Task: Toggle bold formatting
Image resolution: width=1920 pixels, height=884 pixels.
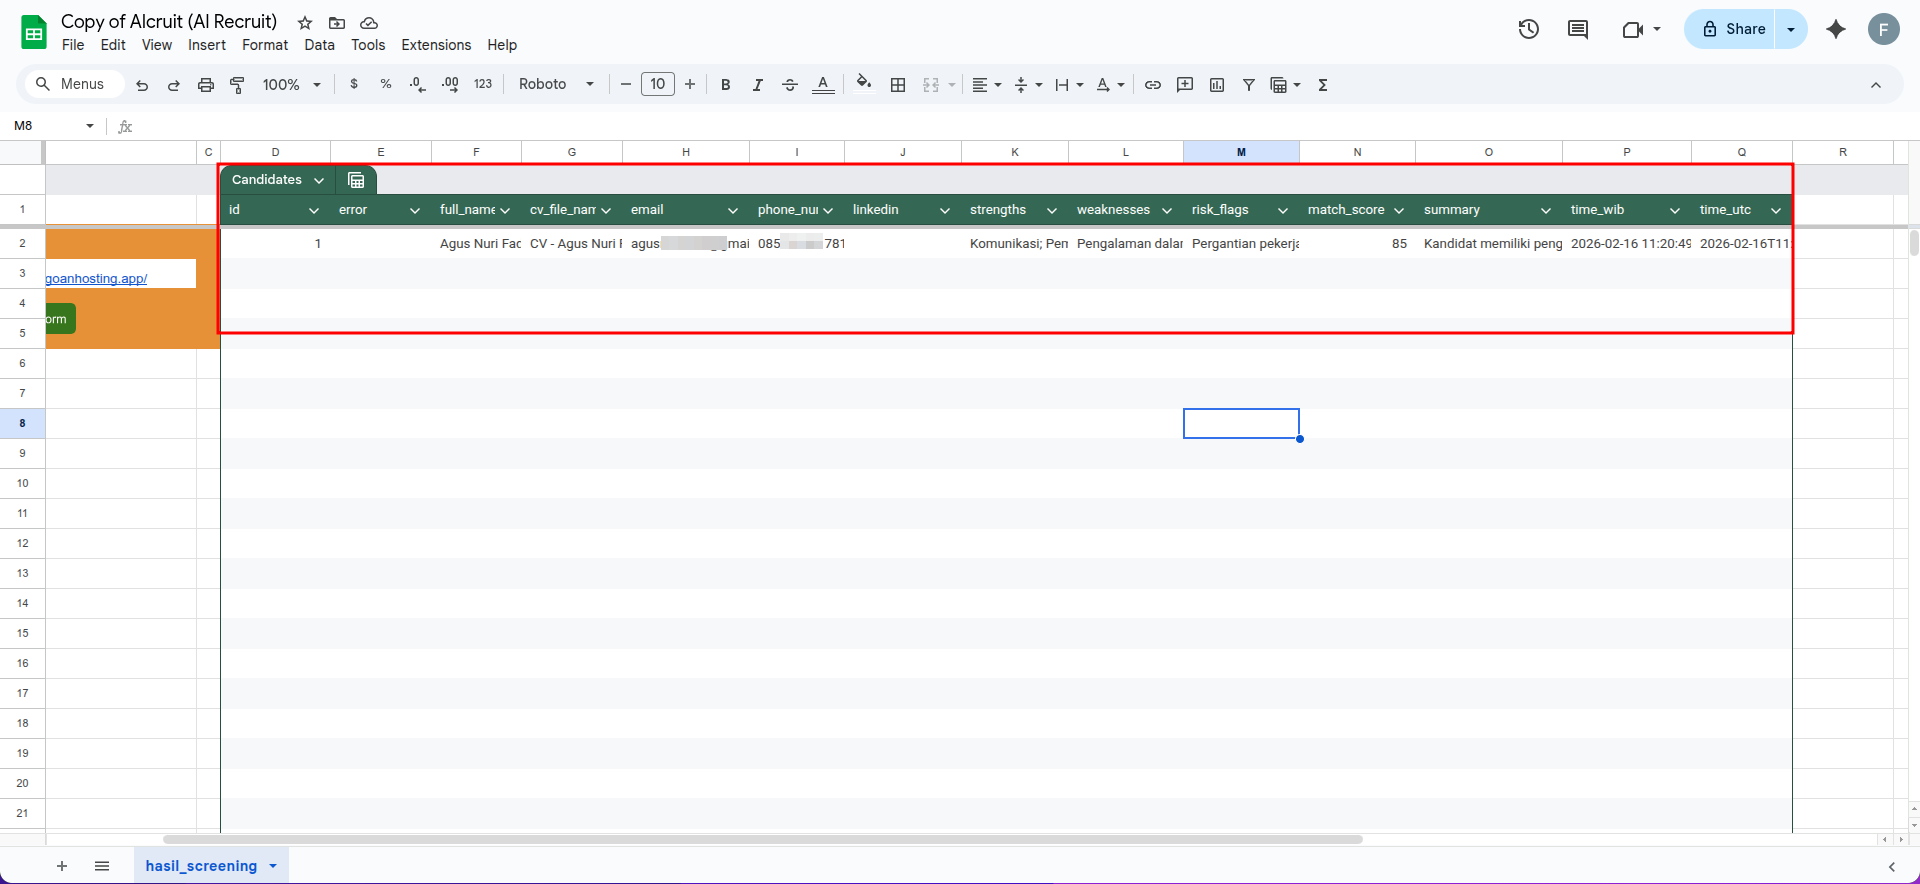Action: [726, 85]
